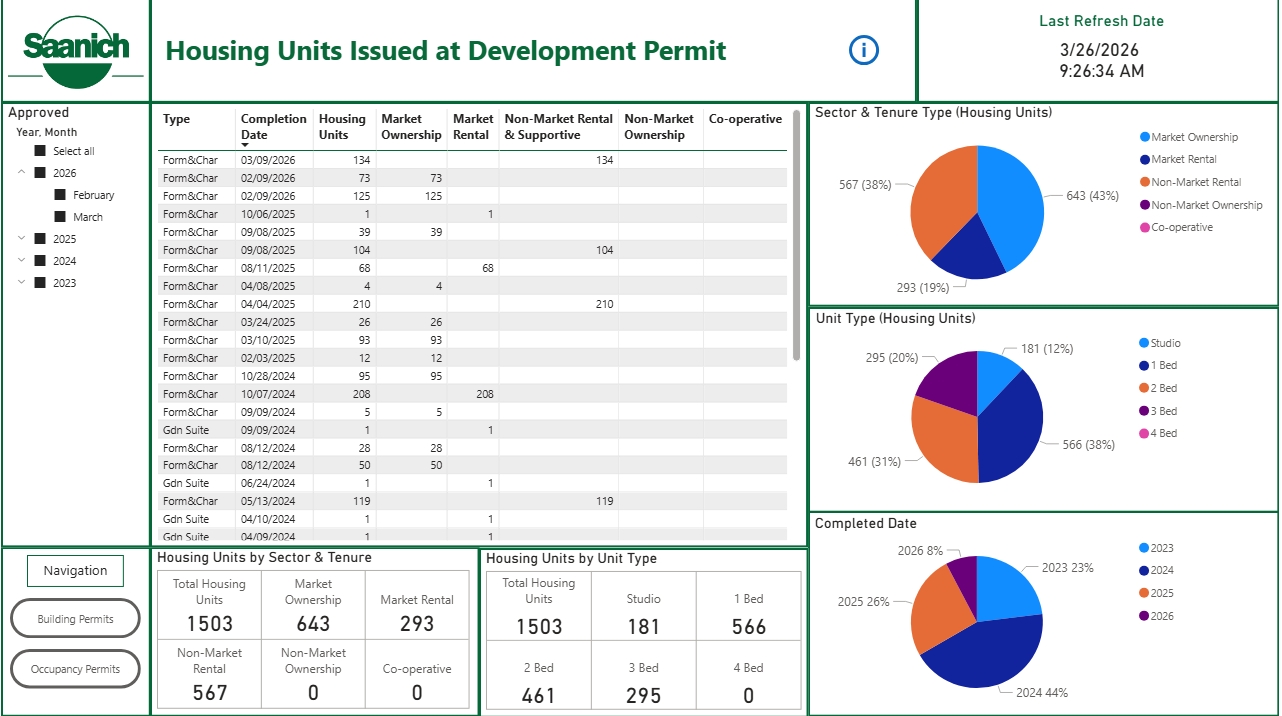Sort table by Housing Units column header
This screenshot has width=1282, height=716.
coord(342,126)
